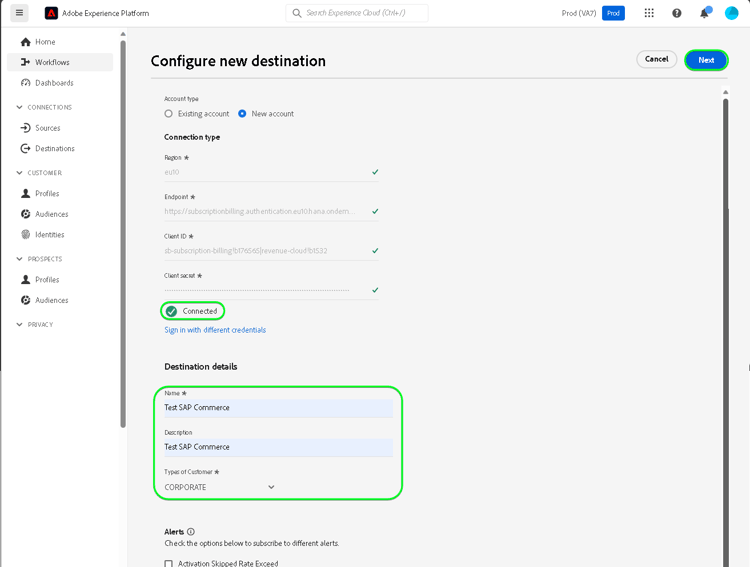
Task: Open Destinations in the sidebar
Action: tap(54, 148)
